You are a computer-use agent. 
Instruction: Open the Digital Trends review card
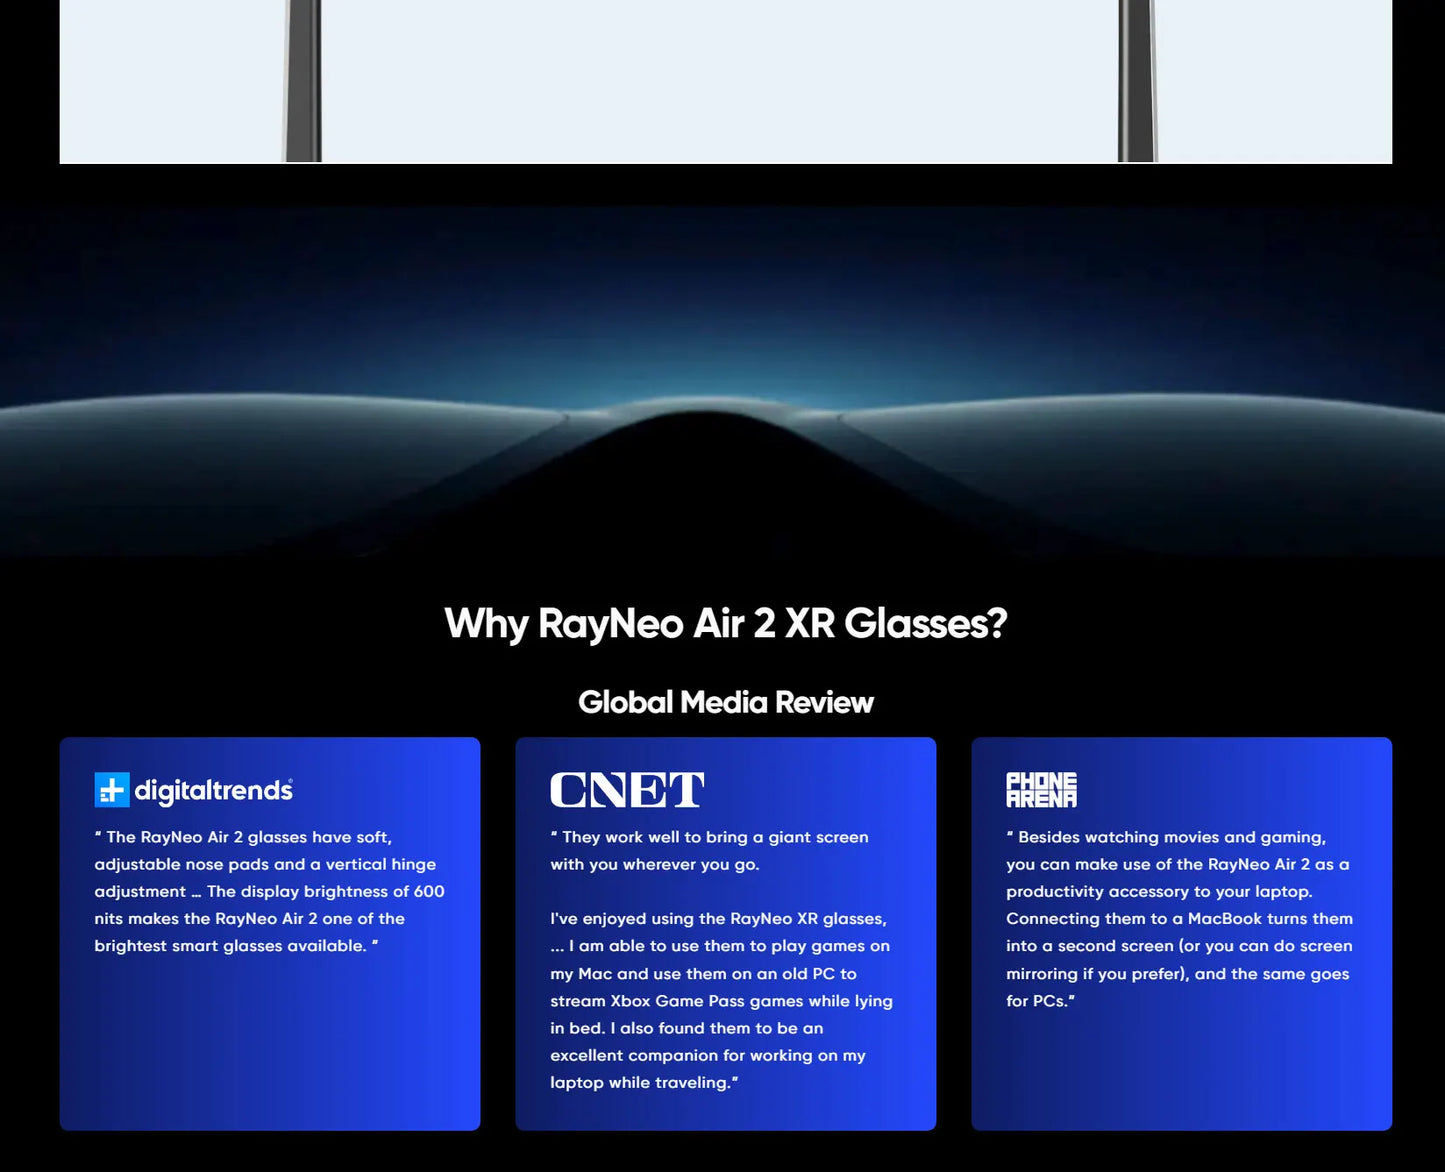pyautogui.click(x=270, y=933)
